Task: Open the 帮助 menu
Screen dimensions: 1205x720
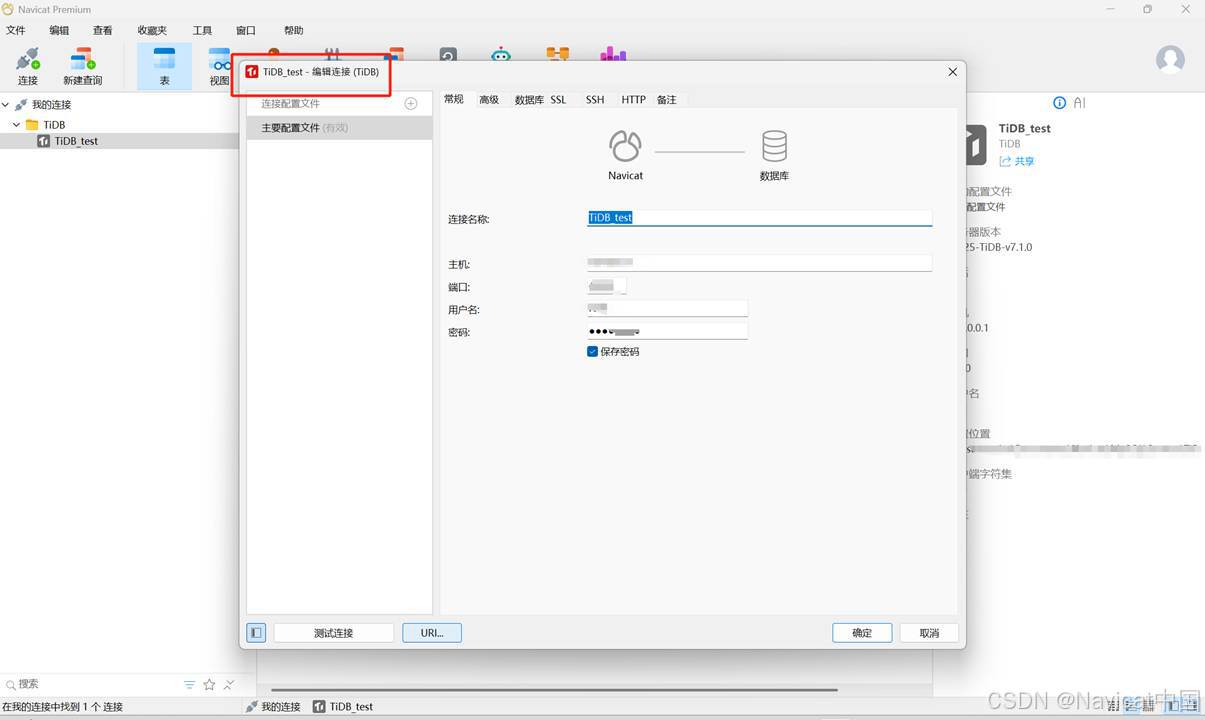Action: [x=294, y=31]
